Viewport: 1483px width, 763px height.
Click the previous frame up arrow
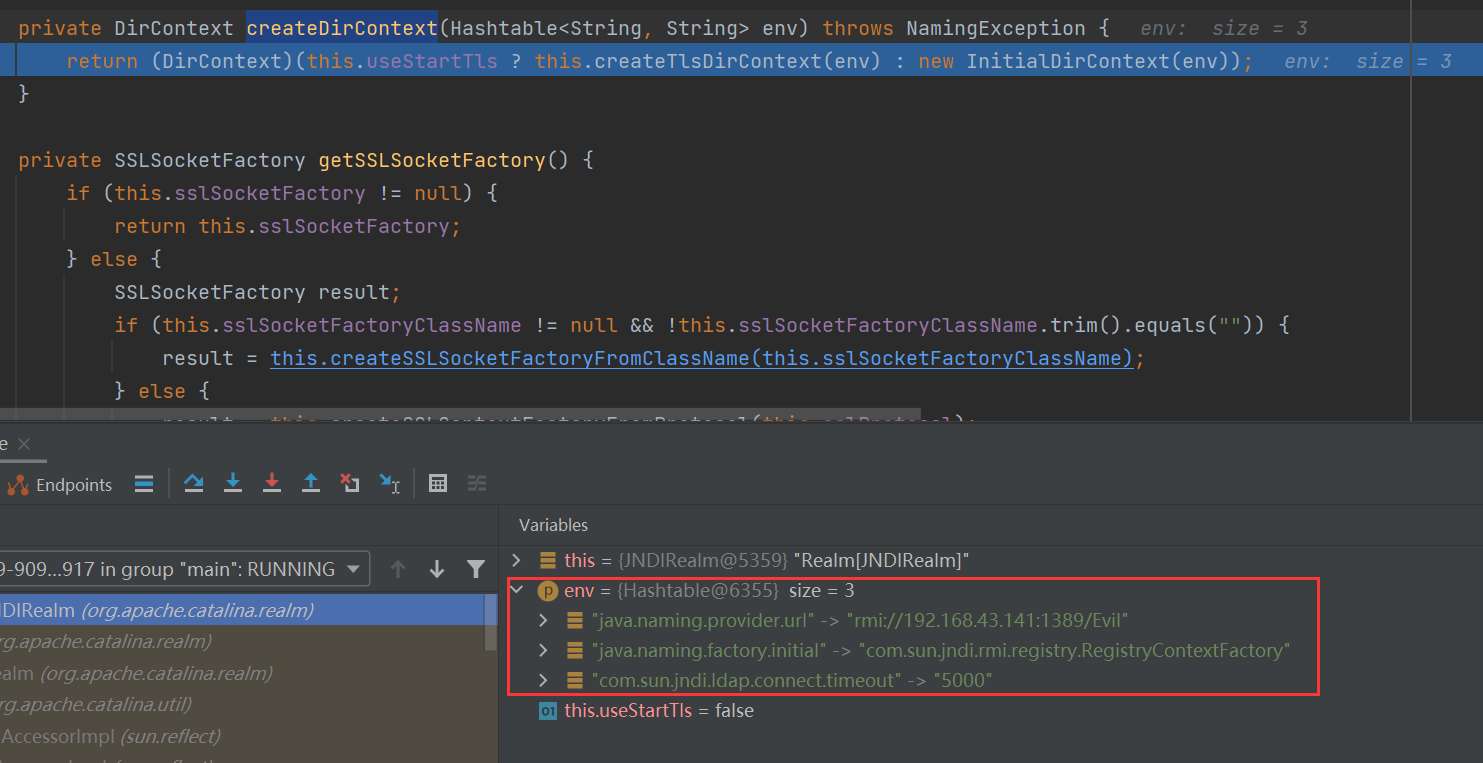coord(398,569)
